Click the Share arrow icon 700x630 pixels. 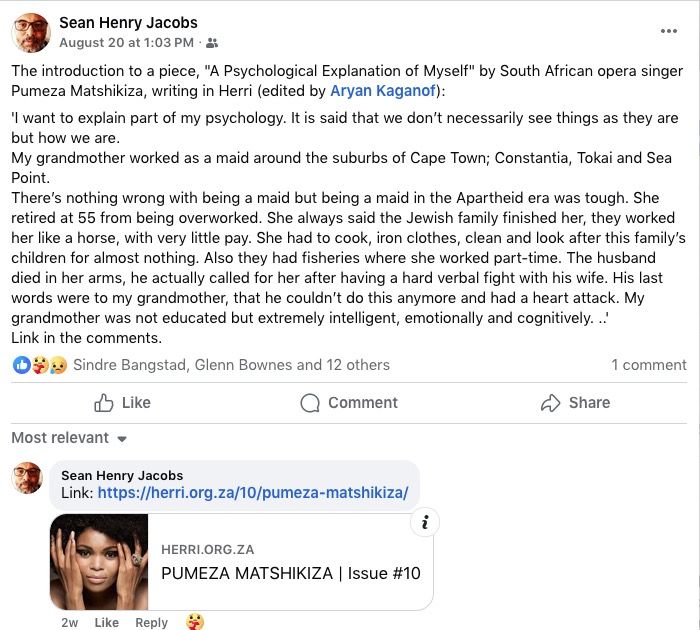point(550,403)
